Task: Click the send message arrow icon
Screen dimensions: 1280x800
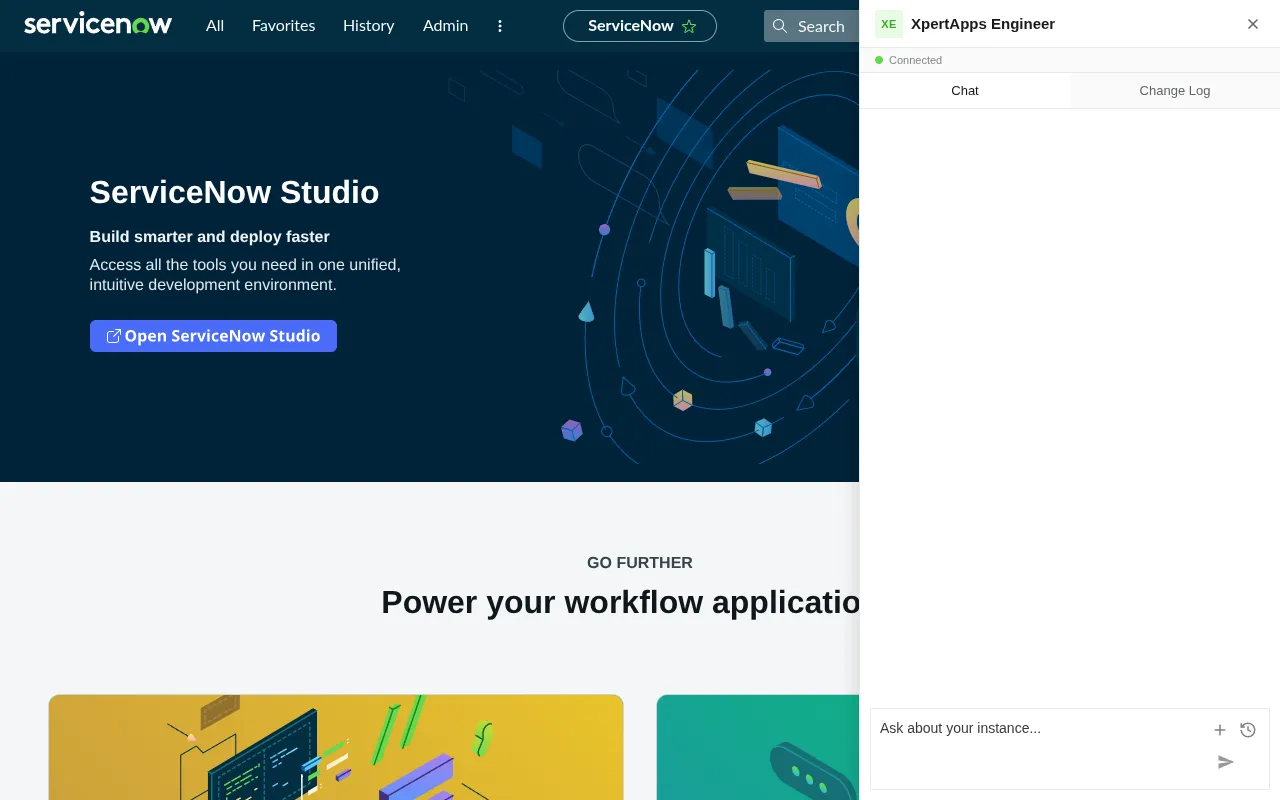Action: (x=1226, y=762)
